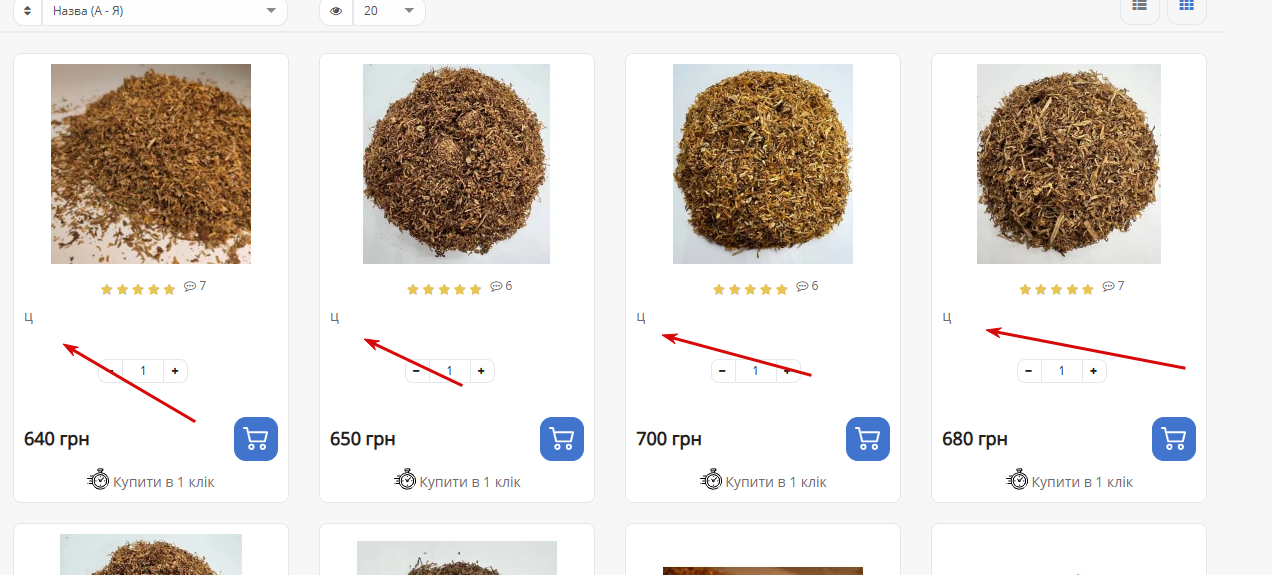Click the price text '650 грн'
Image resolution: width=1272 pixels, height=575 pixels.
tap(363, 439)
